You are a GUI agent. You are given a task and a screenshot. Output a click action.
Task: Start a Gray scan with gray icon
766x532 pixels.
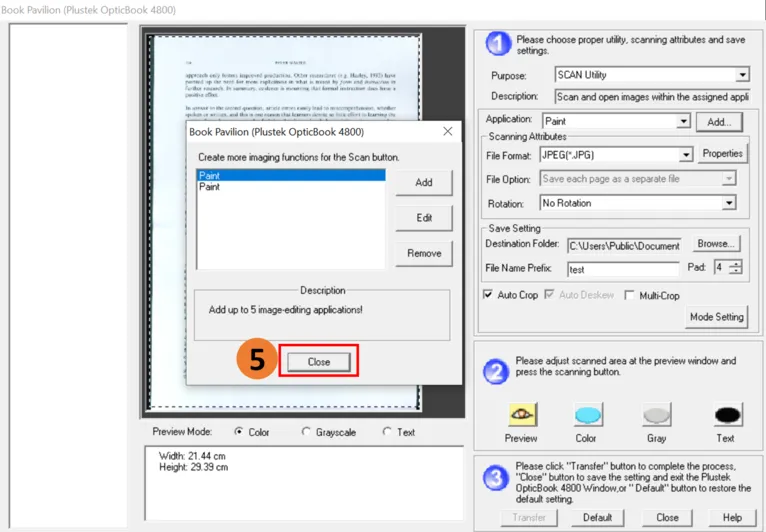point(656,415)
